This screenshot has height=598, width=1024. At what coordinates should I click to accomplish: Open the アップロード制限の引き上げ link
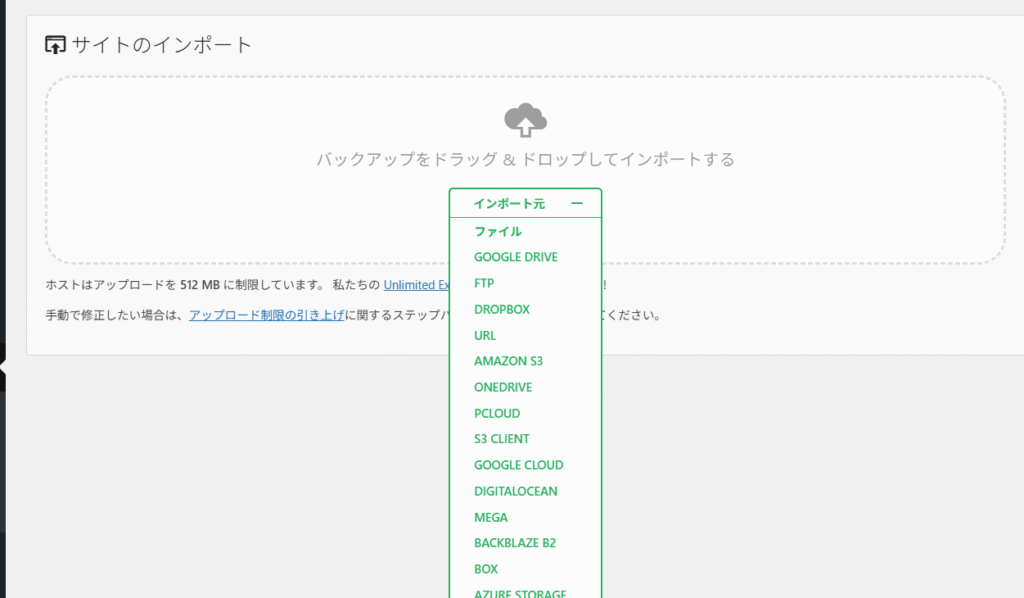click(267, 314)
